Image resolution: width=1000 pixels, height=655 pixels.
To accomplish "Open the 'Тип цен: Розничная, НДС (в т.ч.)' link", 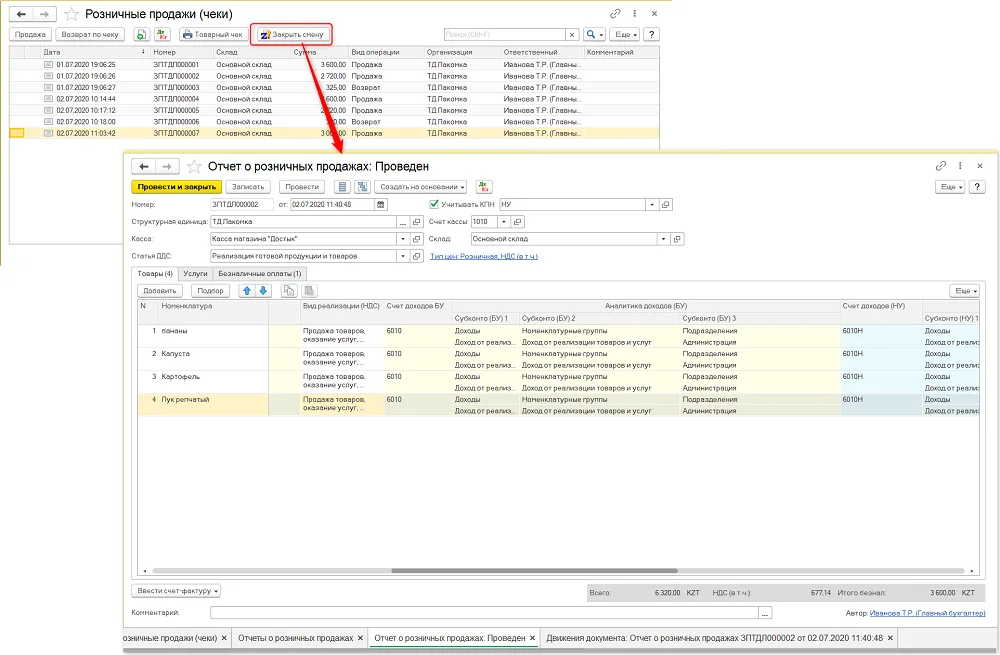I will click(484, 256).
